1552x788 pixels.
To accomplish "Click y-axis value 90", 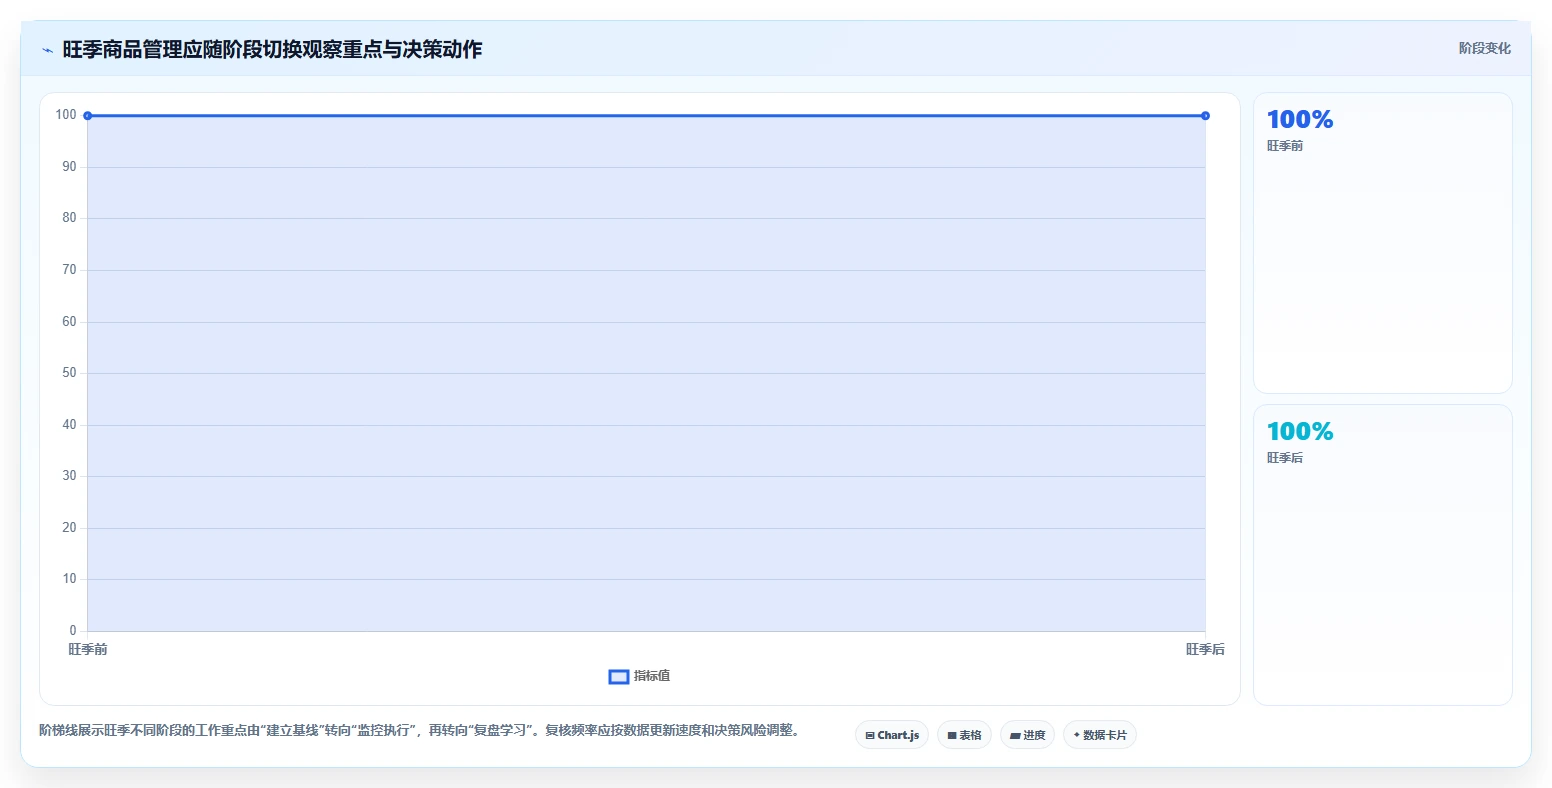I will [69, 167].
